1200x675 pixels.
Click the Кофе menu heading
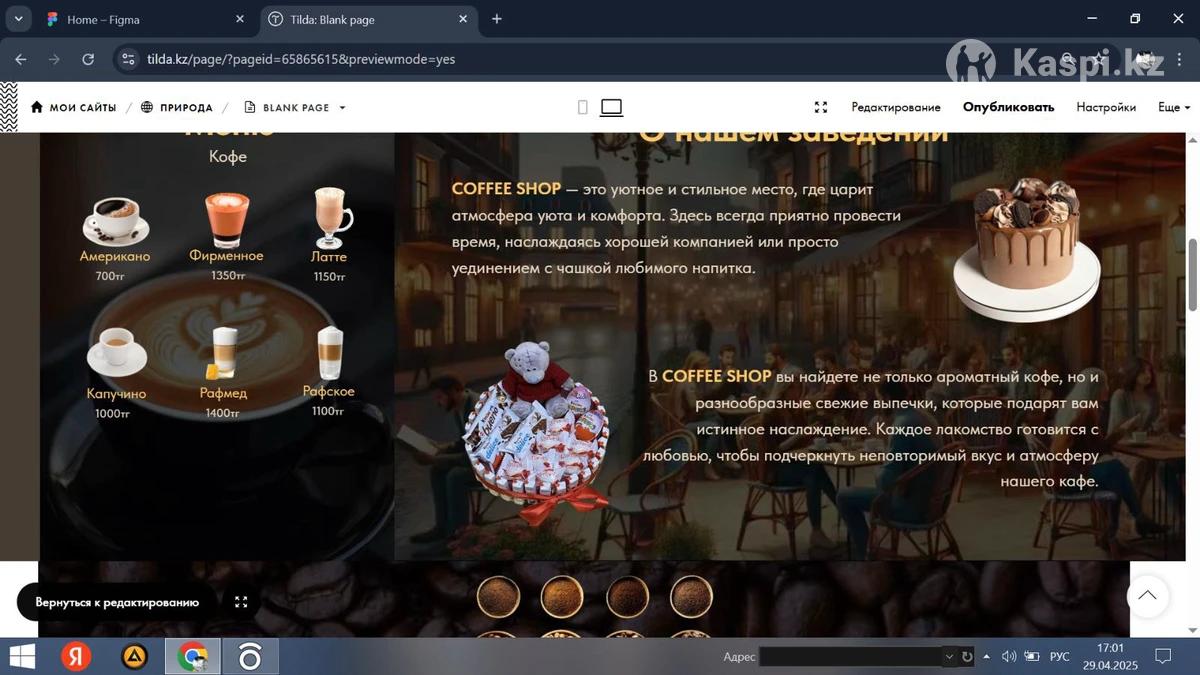[228, 156]
